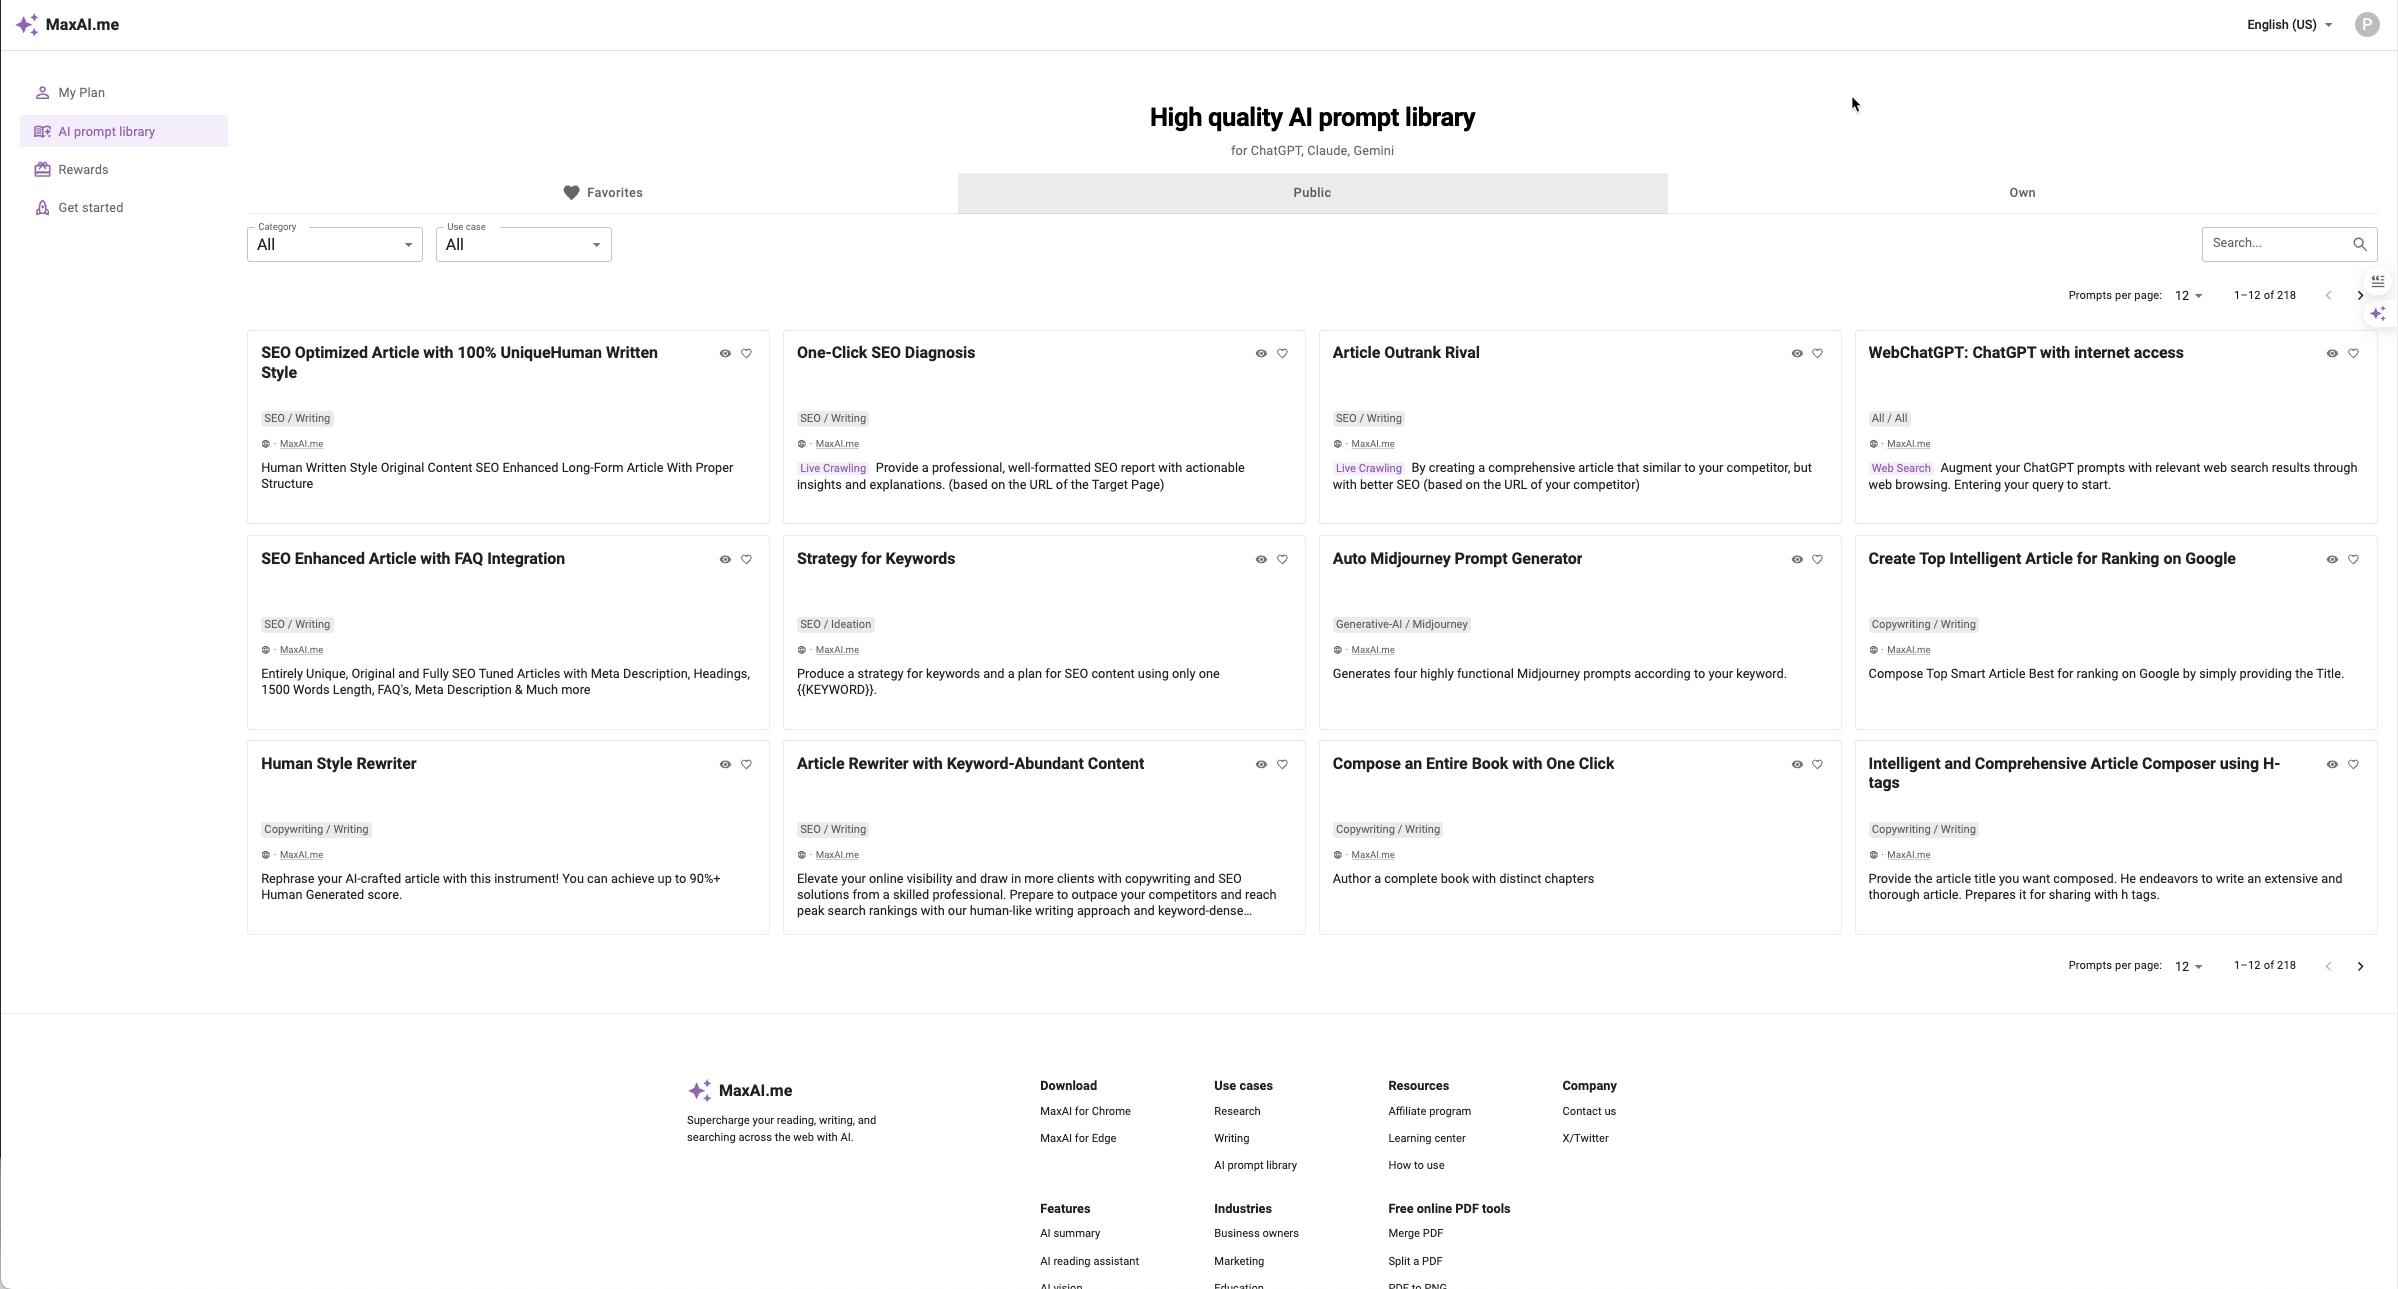Preview the One-Click SEO Diagnosis prompt
This screenshot has width=2398, height=1289.
(x=1261, y=354)
